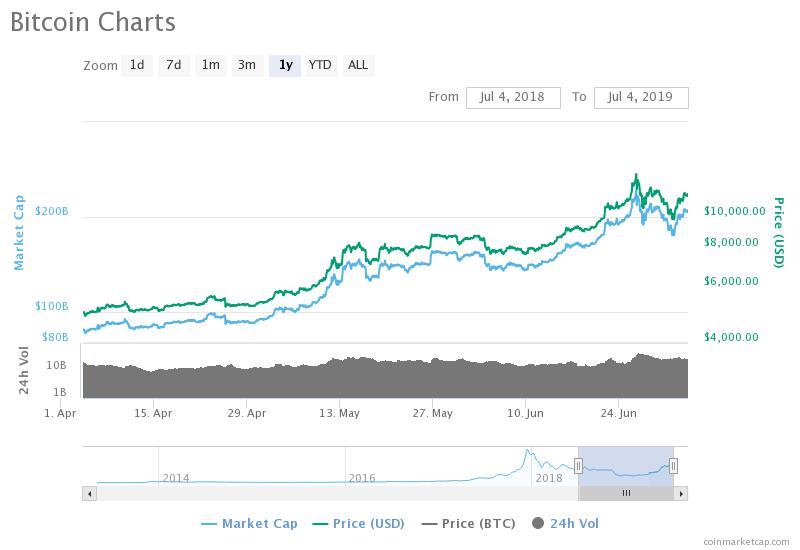Click the $6,000.00 price label

(x=731, y=281)
